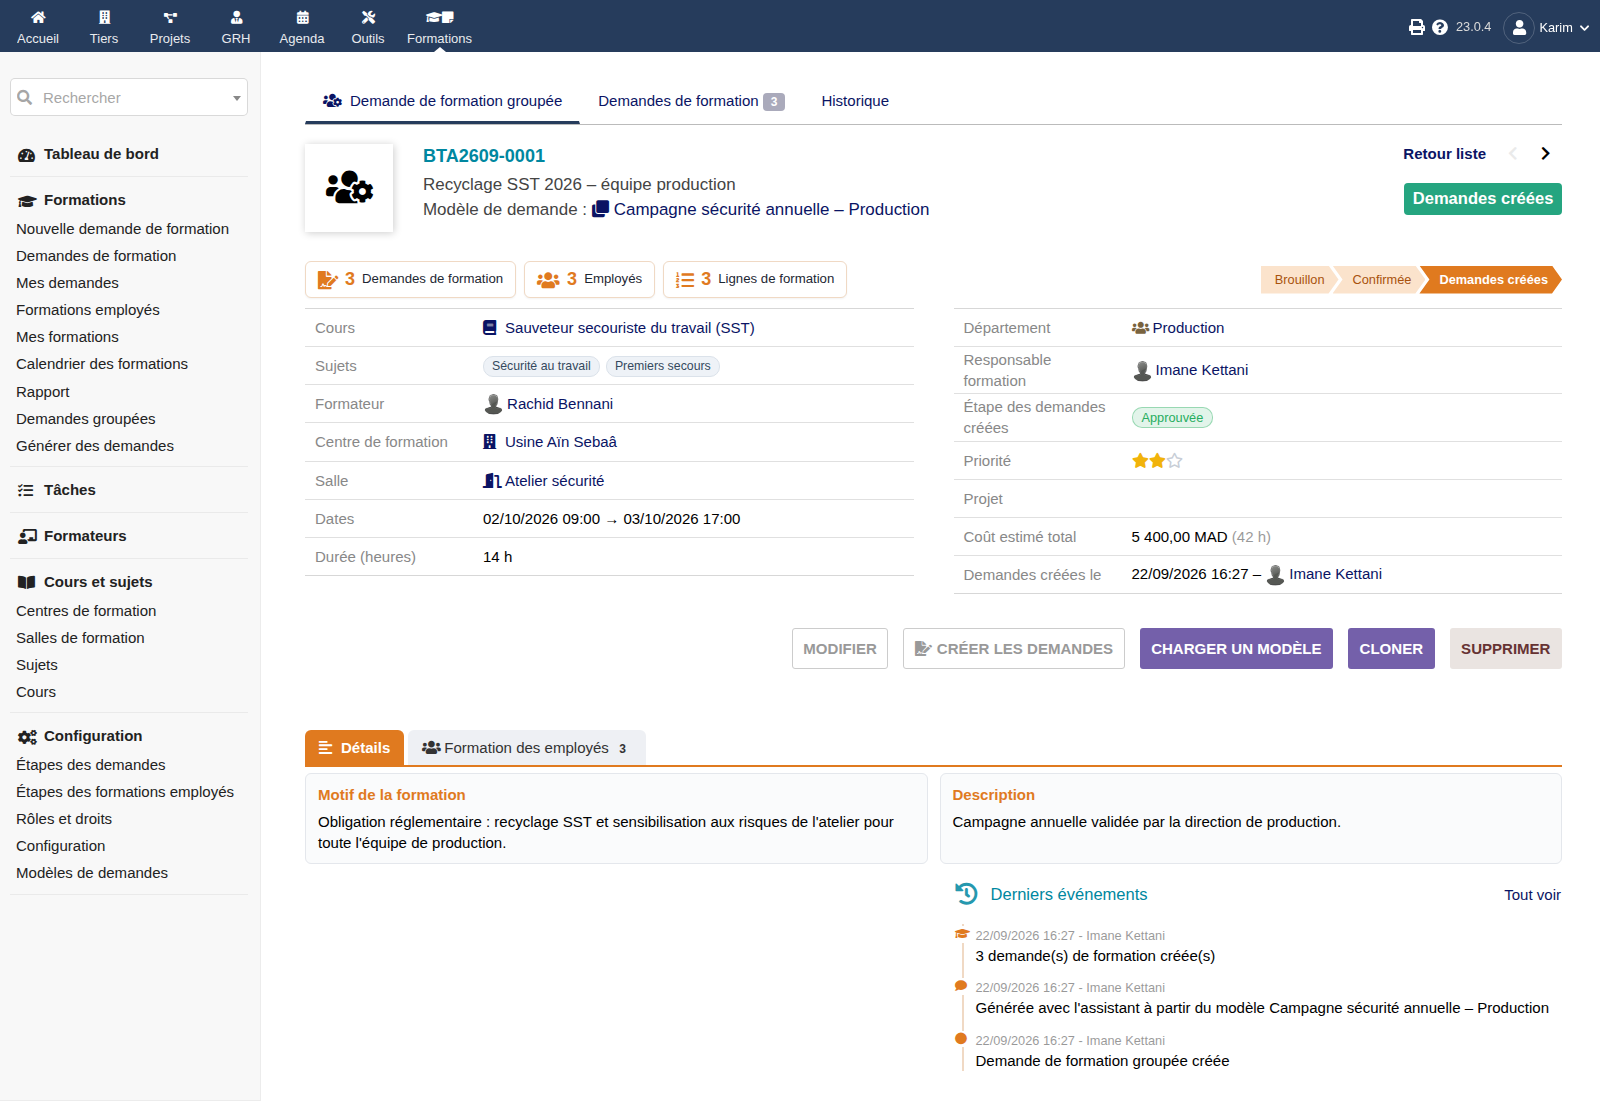Open the GRH module icon
This screenshot has height=1101, width=1600.
236,17
